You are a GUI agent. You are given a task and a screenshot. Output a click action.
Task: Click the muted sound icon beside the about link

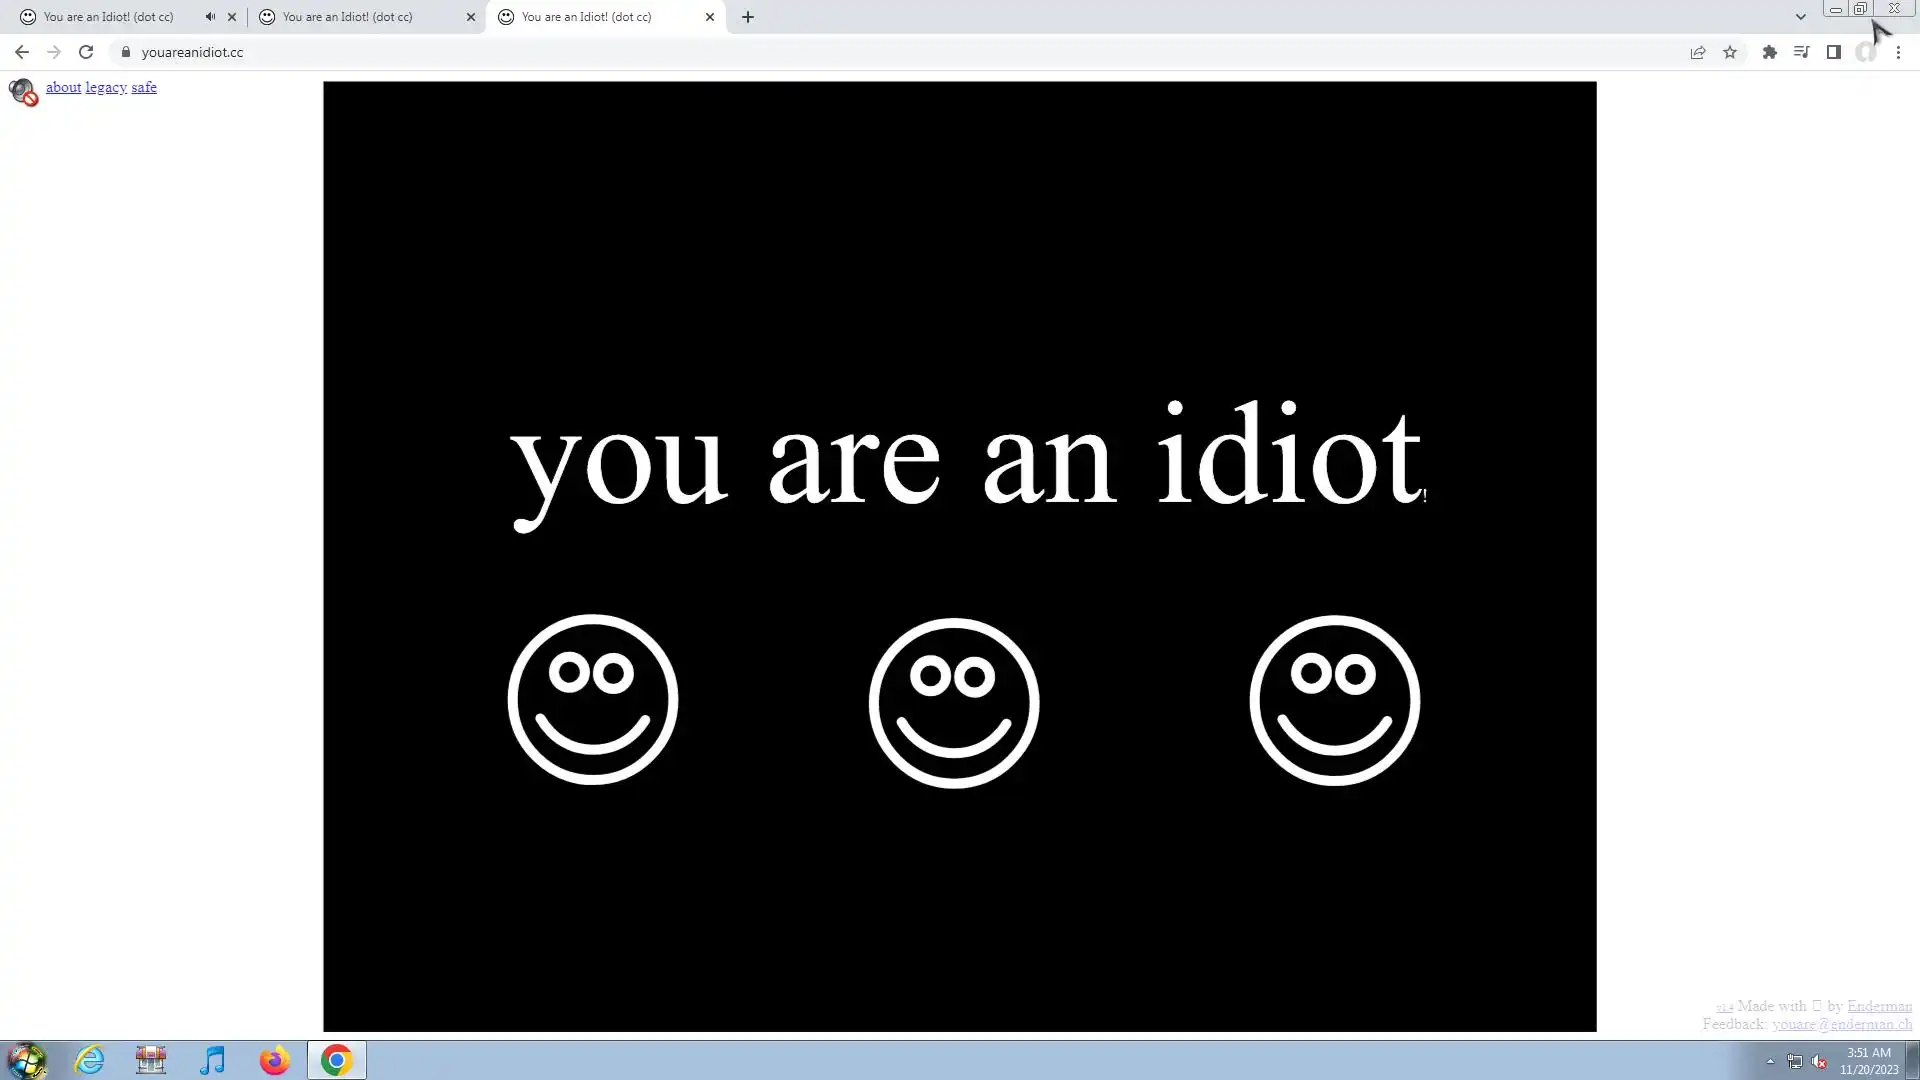22,91
